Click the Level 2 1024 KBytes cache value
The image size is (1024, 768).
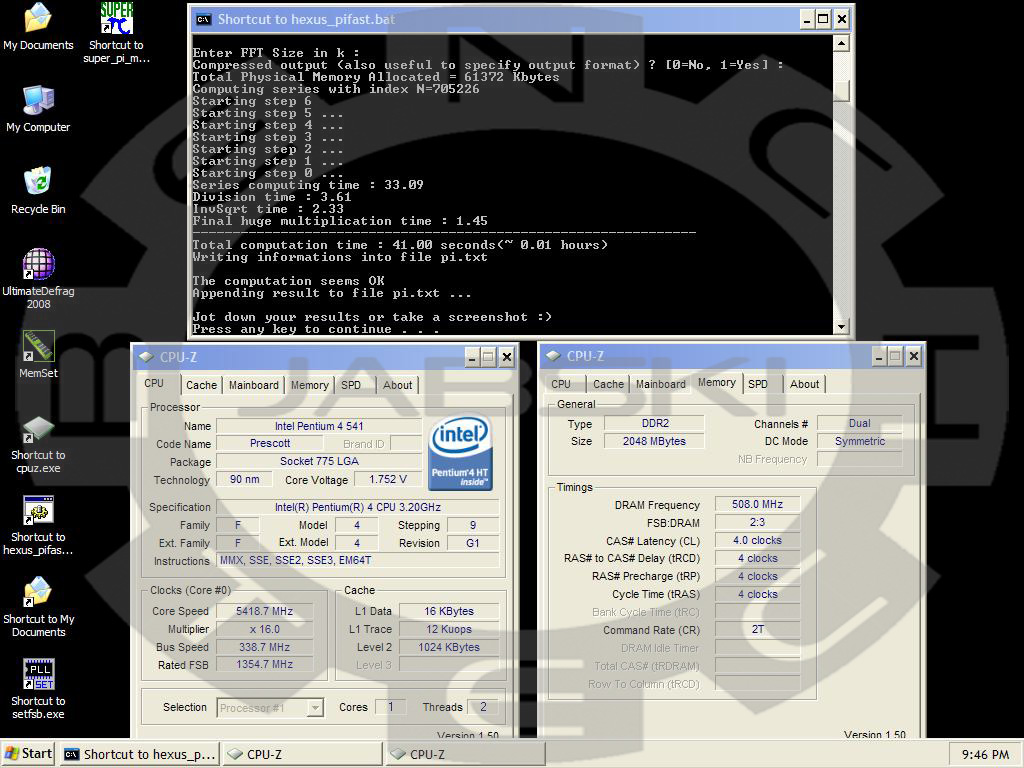click(x=449, y=647)
